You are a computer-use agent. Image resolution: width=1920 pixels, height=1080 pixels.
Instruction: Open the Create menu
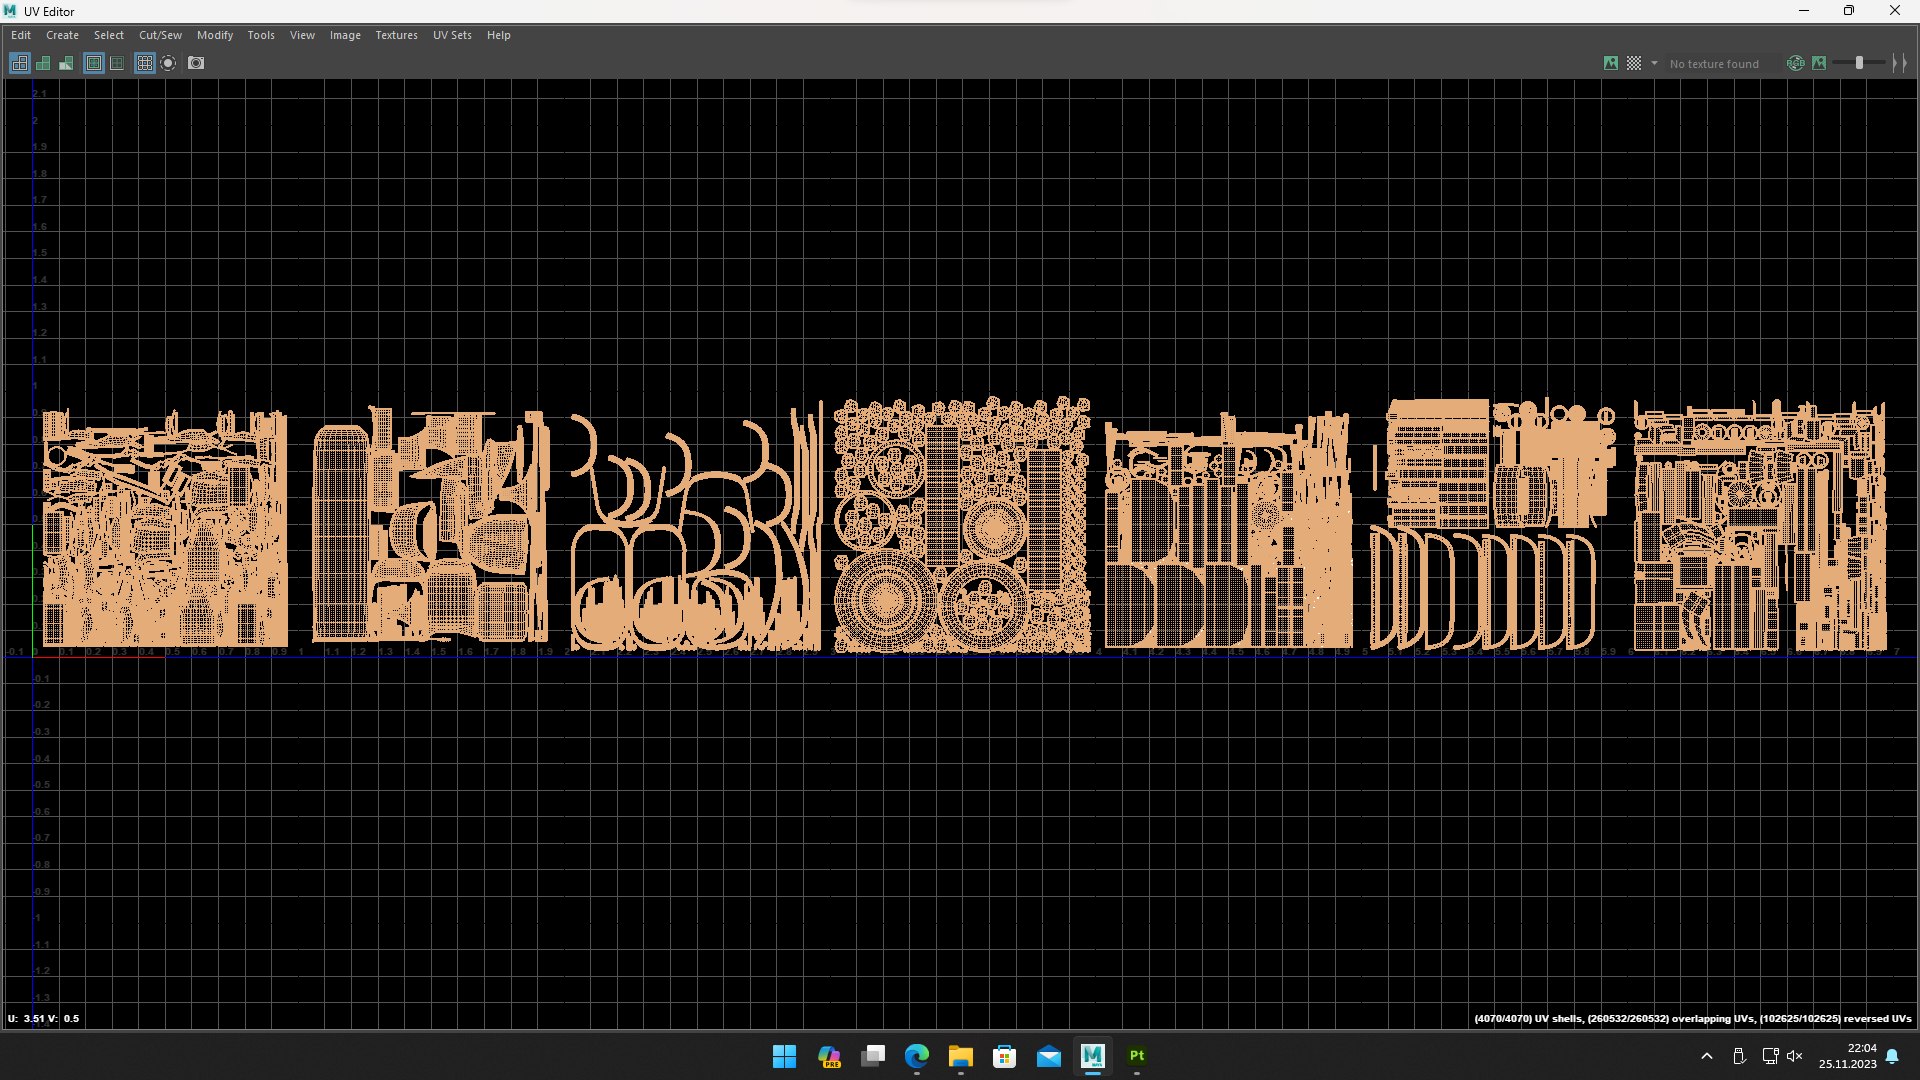(62, 35)
